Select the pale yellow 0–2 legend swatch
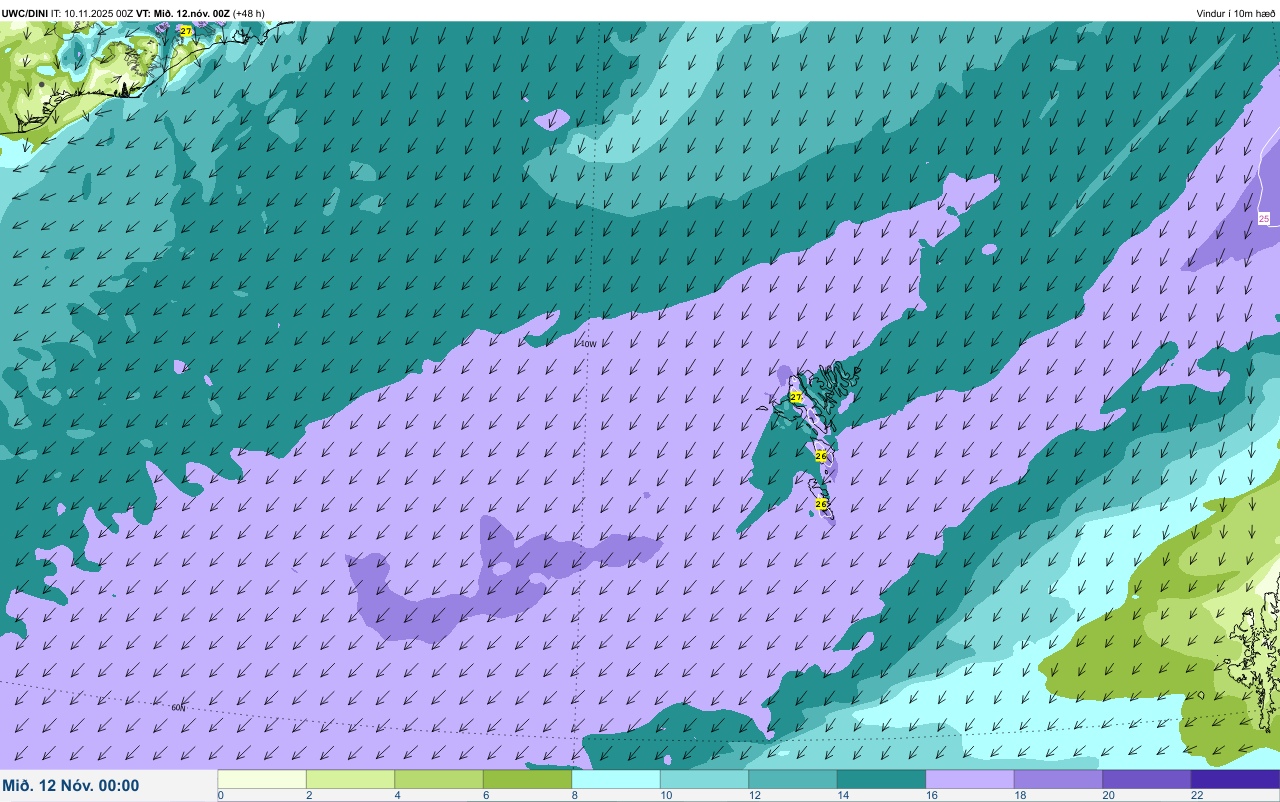The width and height of the screenshot is (1280, 802). point(262,779)
